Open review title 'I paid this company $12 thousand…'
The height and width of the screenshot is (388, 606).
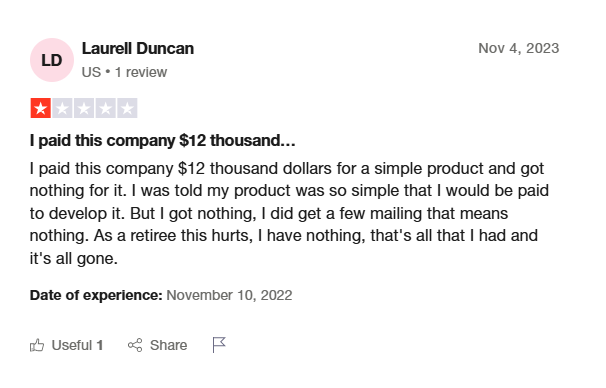(x=163, y=141)
